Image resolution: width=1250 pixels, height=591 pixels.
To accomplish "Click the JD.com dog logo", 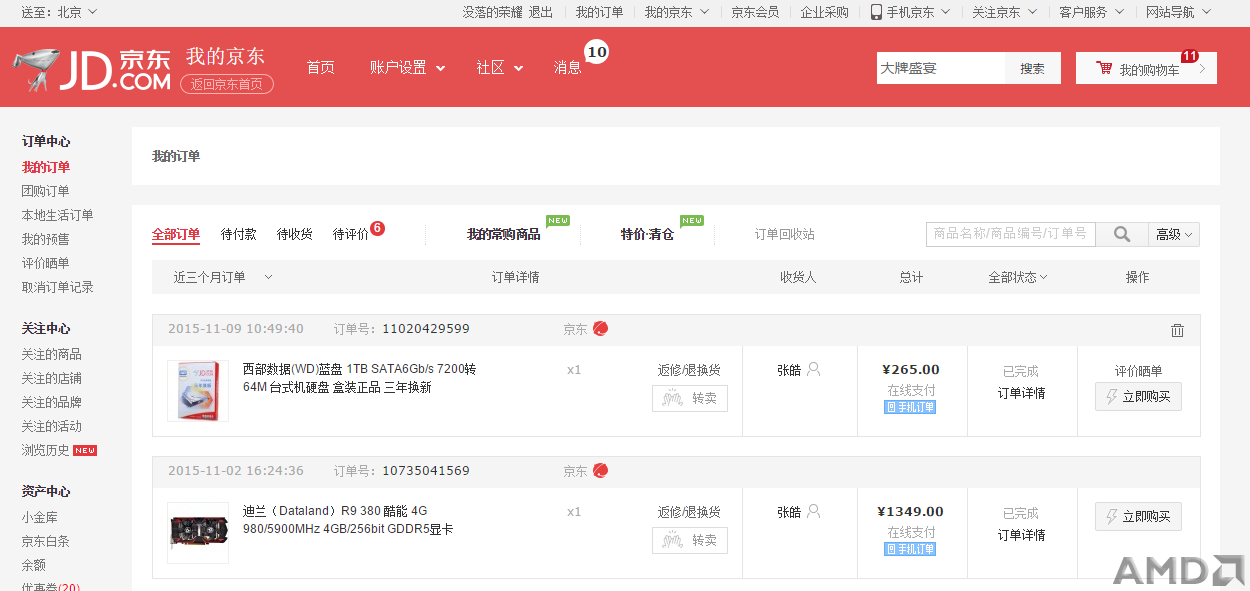I will point(92,69).
